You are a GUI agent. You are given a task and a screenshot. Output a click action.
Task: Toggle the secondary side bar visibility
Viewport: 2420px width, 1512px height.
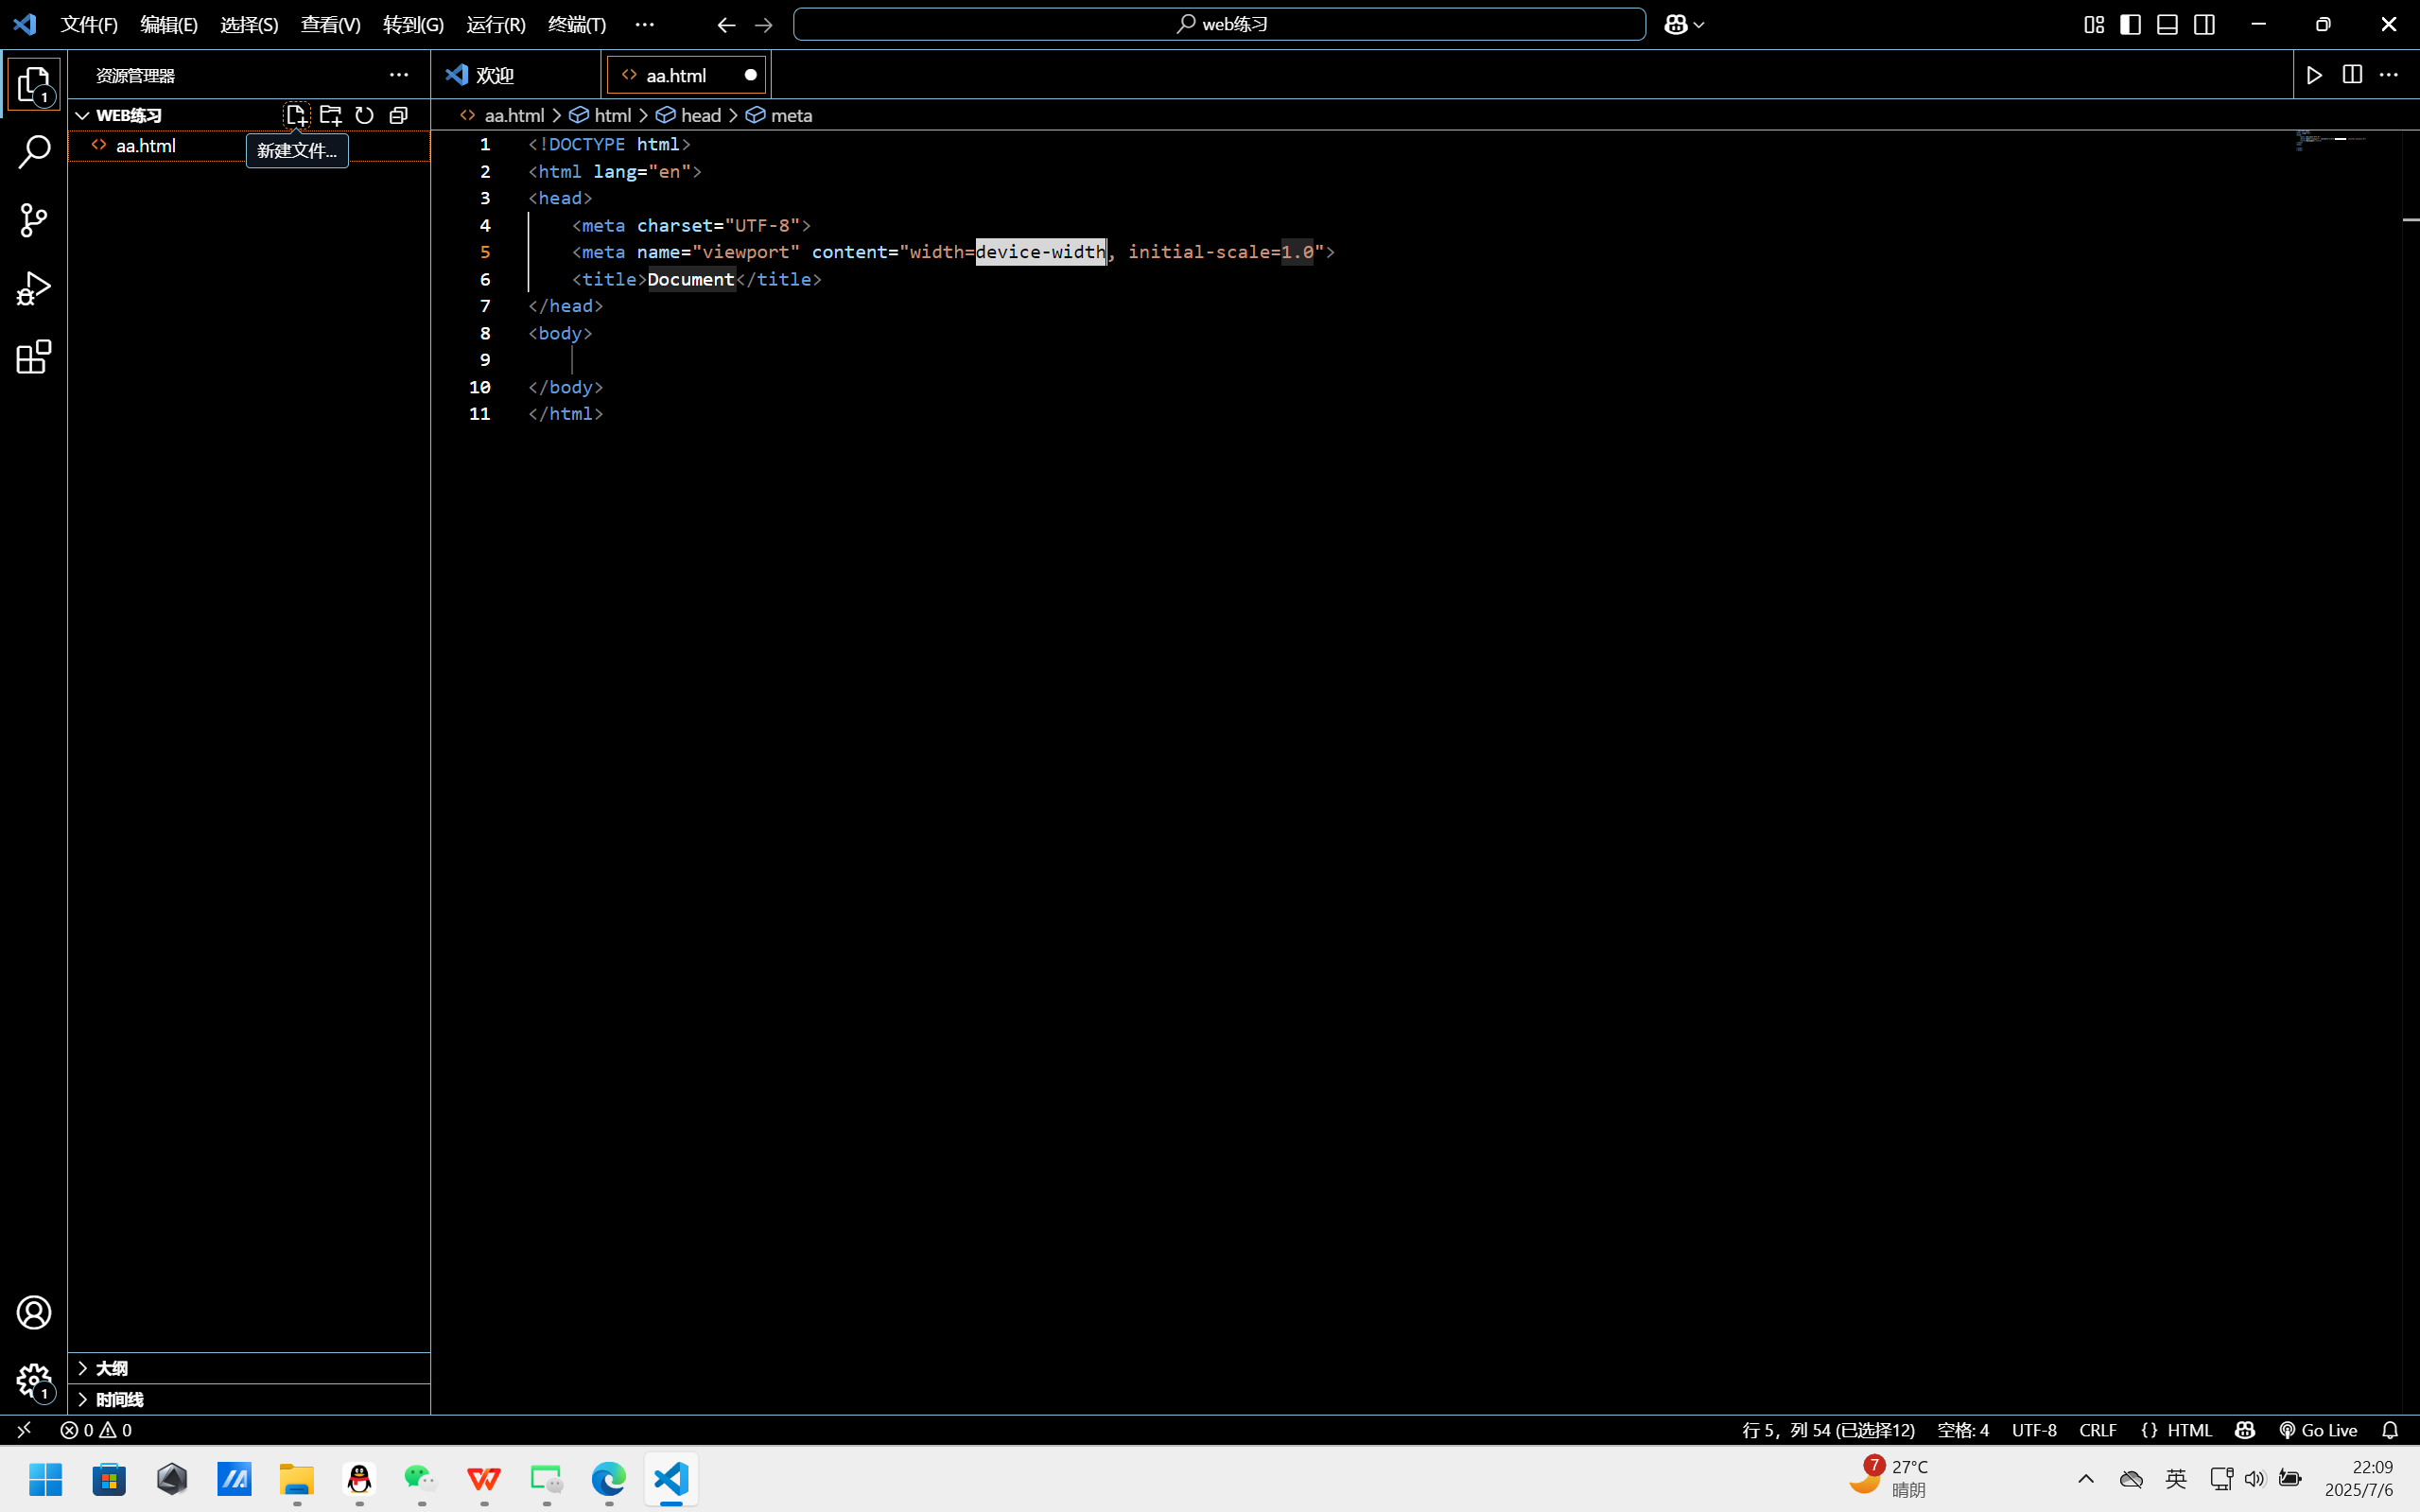coord(2205,25)
